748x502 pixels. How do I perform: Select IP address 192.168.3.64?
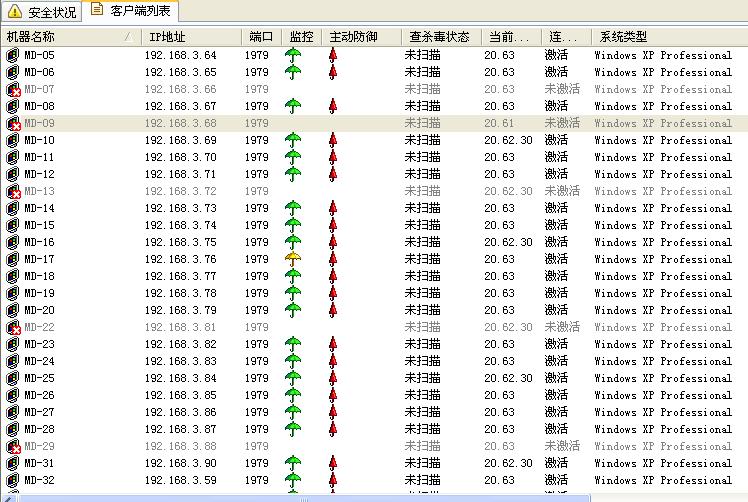pyautogui.click(x=181, y=55)
